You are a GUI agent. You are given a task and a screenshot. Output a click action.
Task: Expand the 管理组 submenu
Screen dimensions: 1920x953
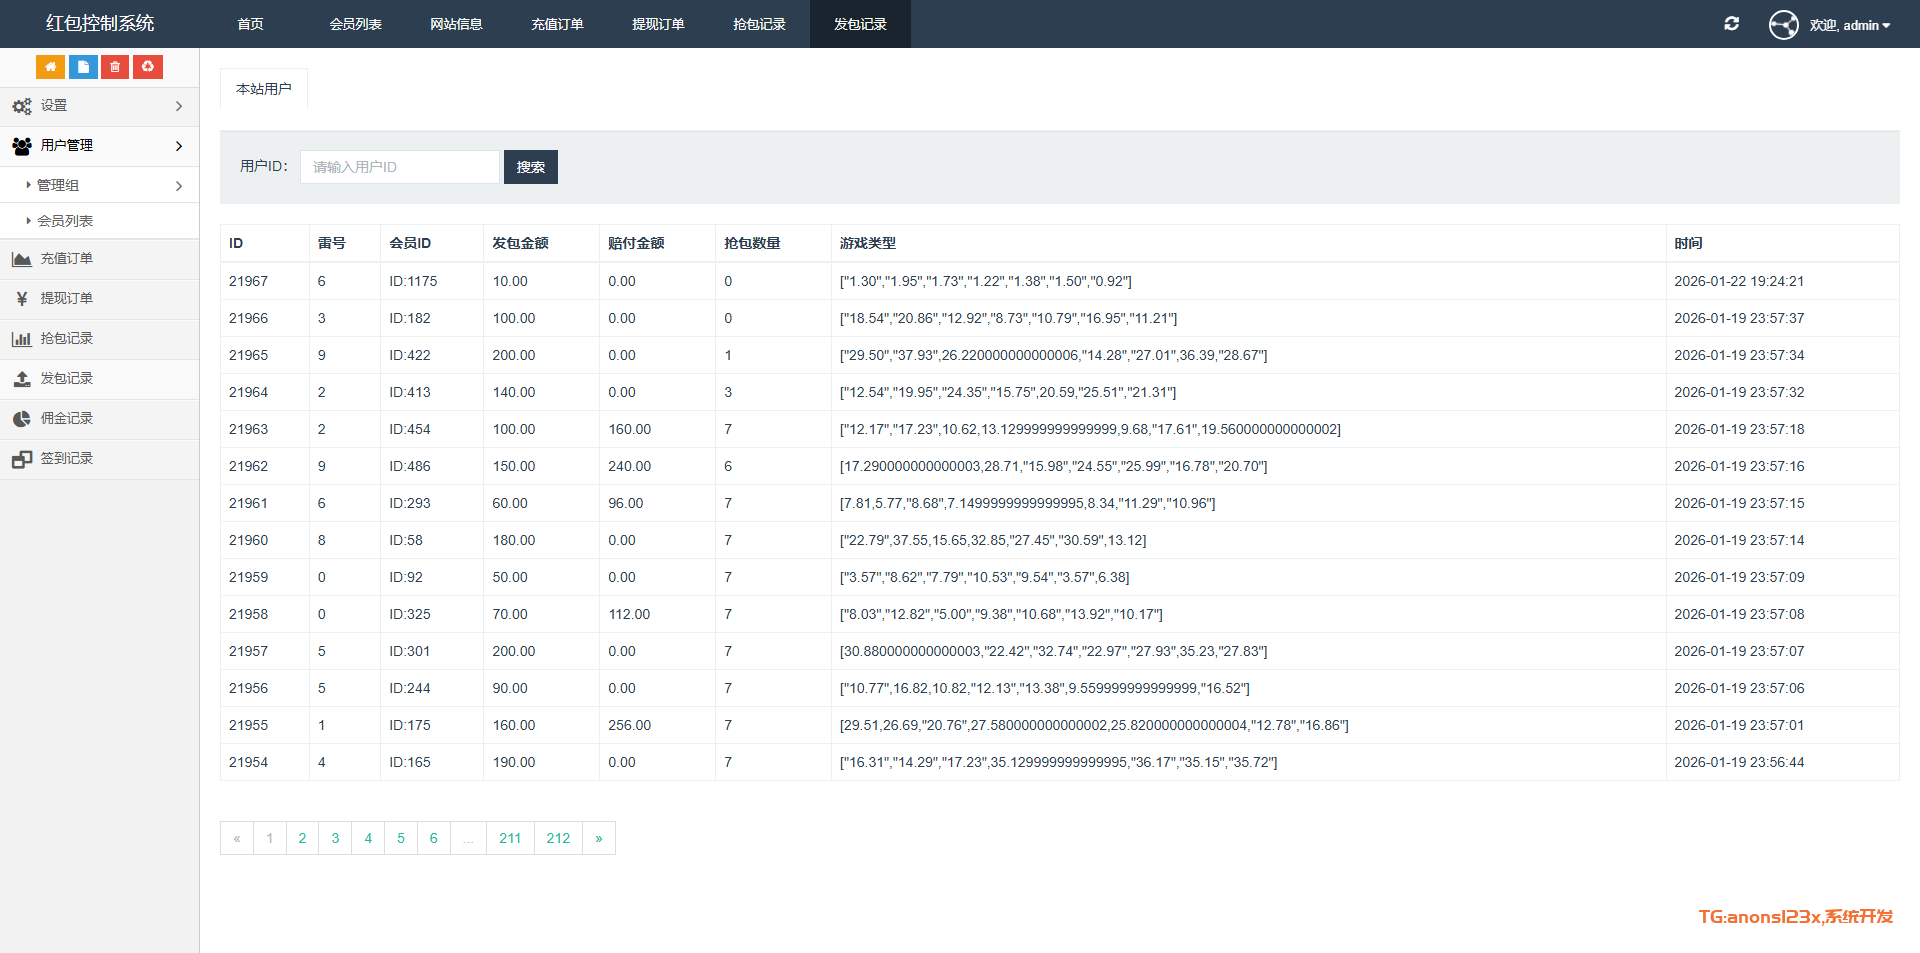click(x=99, y=186)
